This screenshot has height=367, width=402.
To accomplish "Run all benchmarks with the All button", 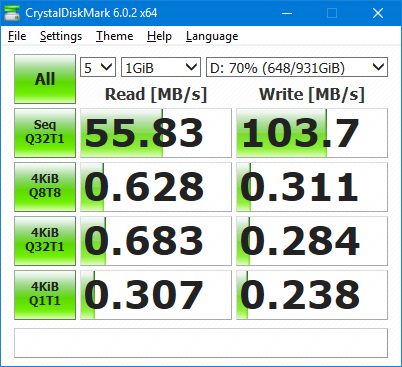I will (x=45, y=79).
